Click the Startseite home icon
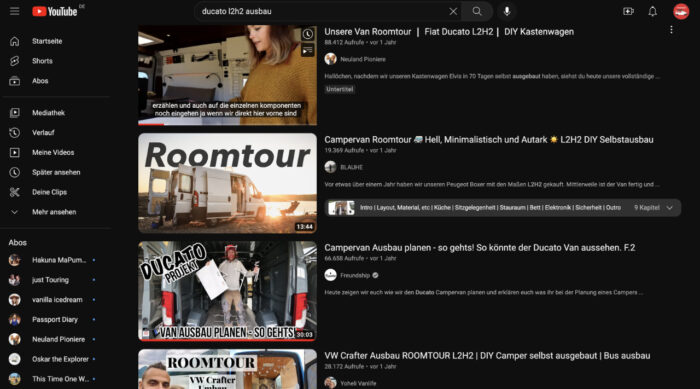The width and height of the screenshot is (700, 389). click(14, 41)
